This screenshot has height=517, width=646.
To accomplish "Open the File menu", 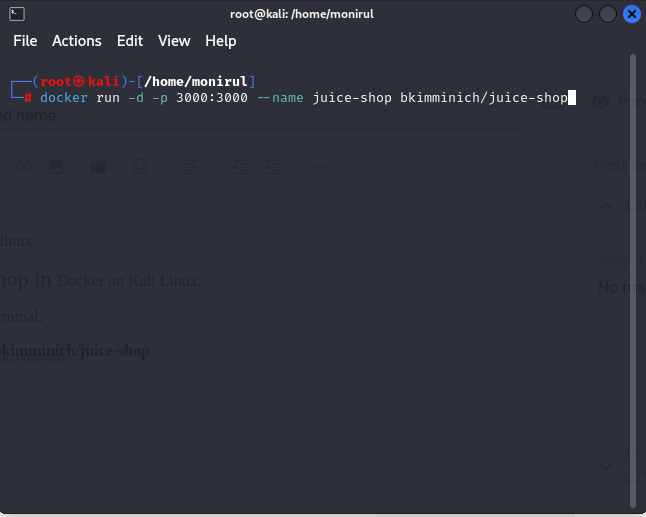I will (x=25, y=41).
